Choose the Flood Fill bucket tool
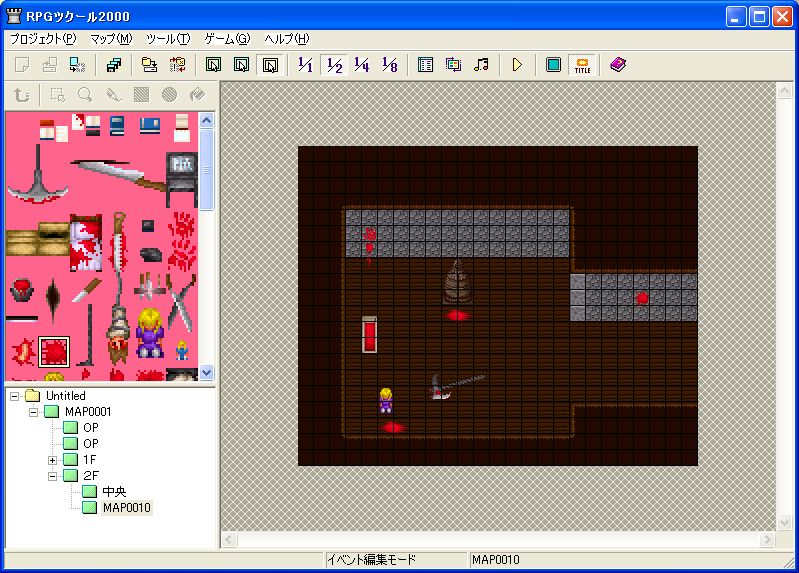Screen dimensions: 799x573 click(x=197, y=95)
